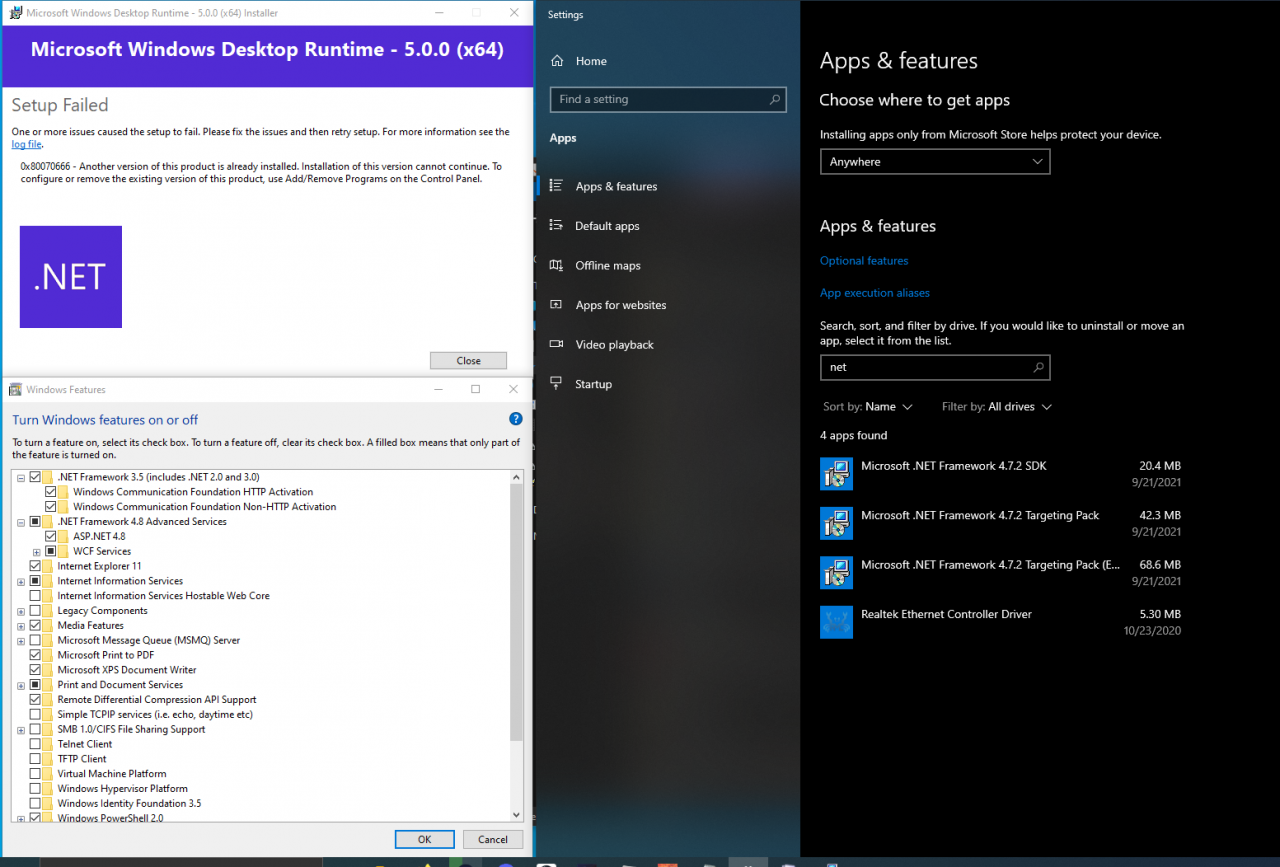Check the TFTP Client checkbox
Viewport: 1280px width, 867px height.
(x=35, y=759)
